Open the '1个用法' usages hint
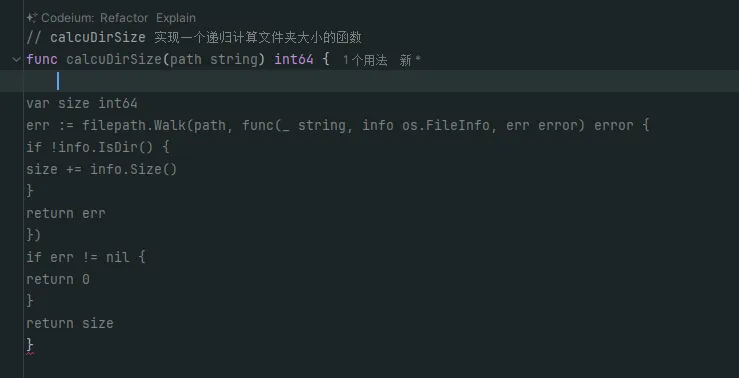 pos(365,60)
